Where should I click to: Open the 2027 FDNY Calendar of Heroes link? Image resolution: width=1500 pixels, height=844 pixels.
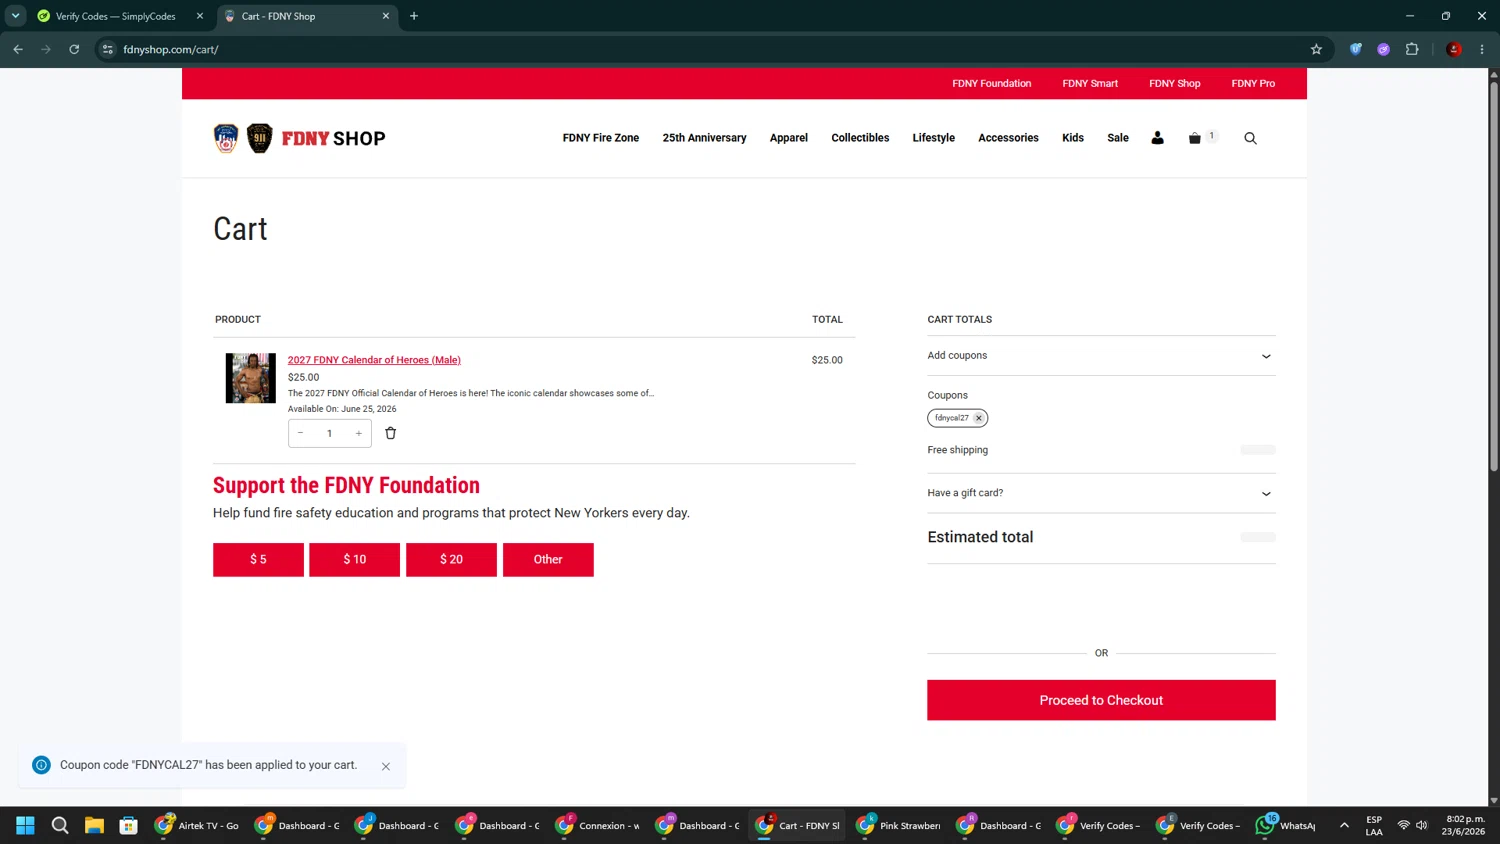click(374, 360)
